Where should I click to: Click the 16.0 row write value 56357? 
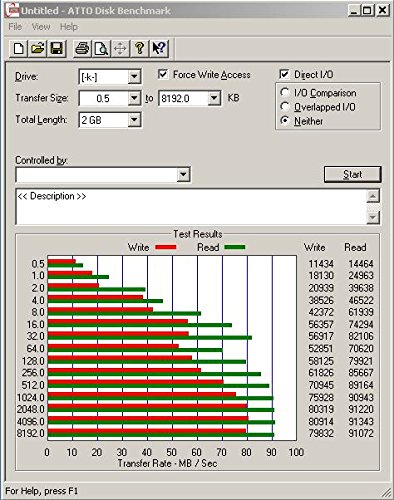(321, 324)
